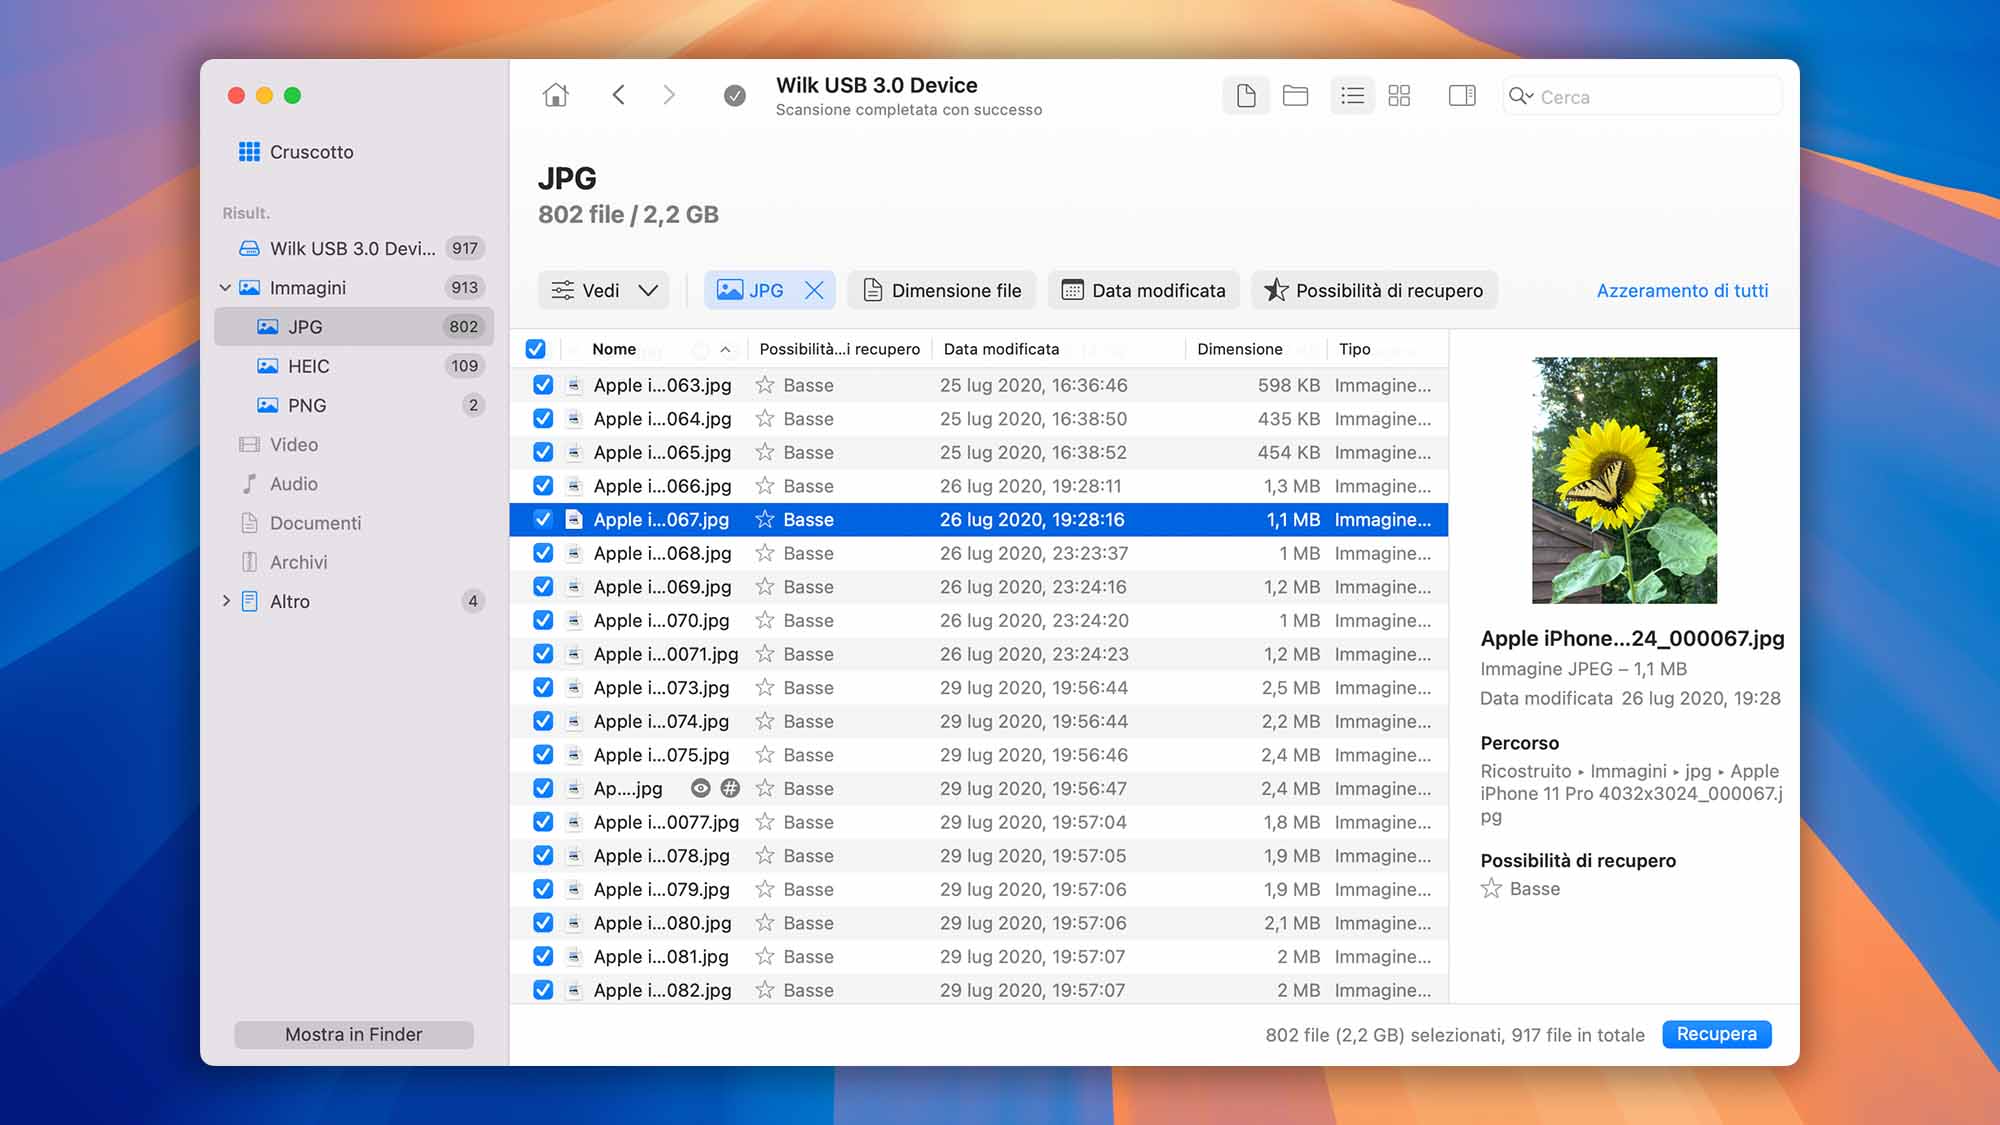Toggle sort arrow in Nome column
The image size is (2000, 1125).
(x=725, y=350)
